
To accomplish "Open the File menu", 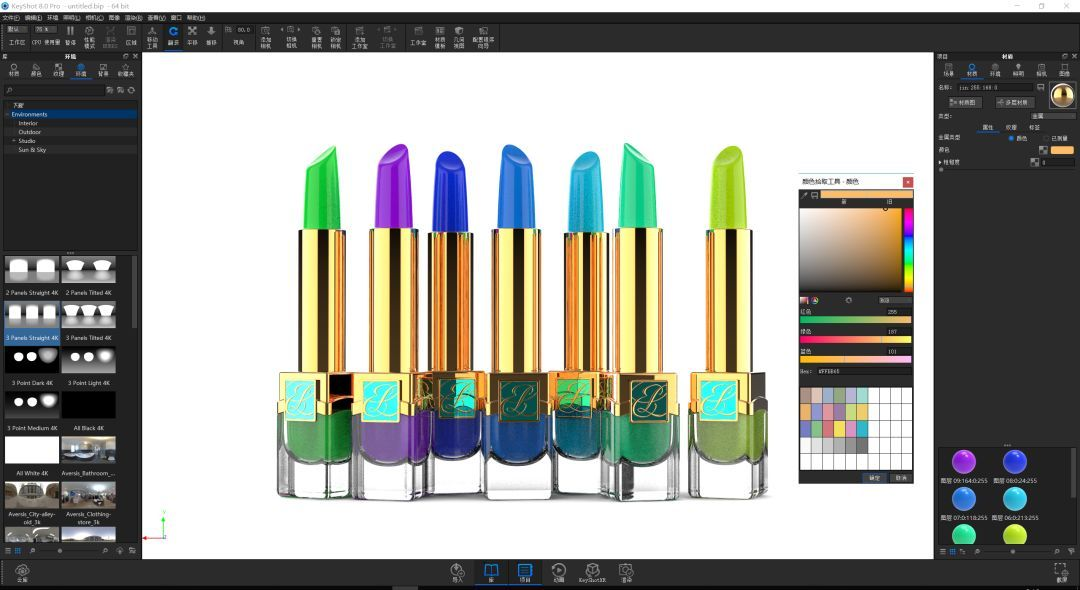I will 11,17.
